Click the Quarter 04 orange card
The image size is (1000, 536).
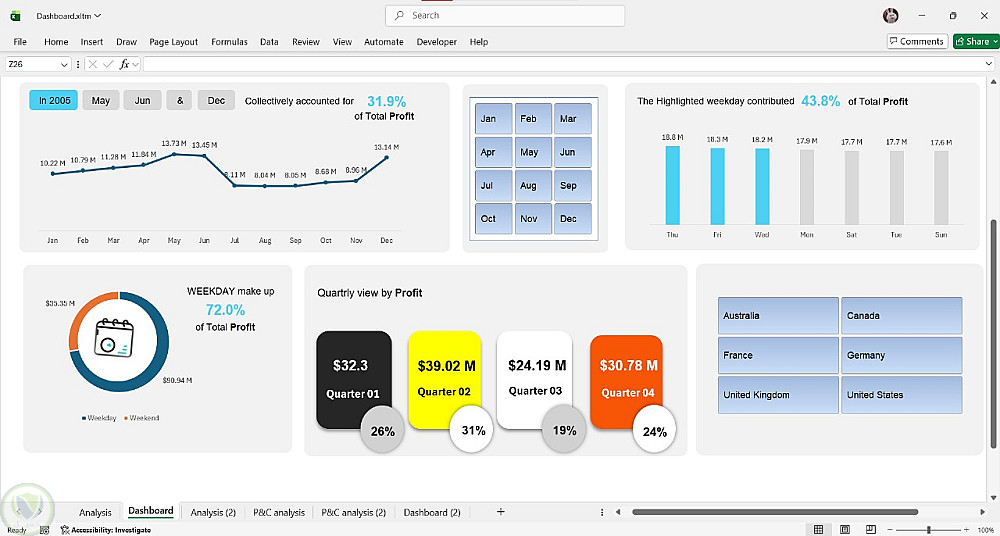626,382
